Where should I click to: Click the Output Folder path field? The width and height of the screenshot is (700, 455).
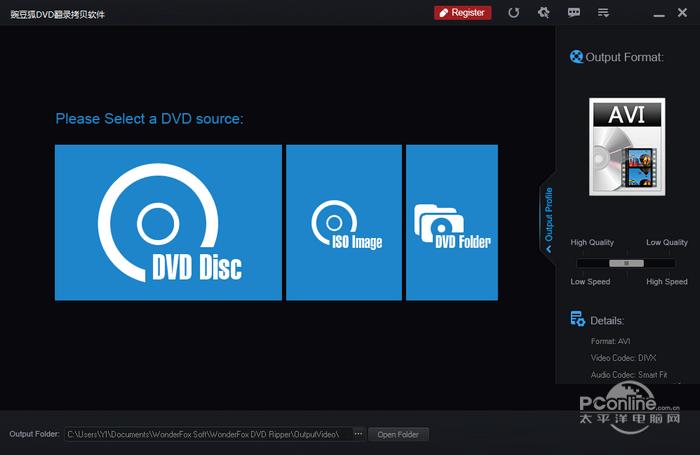pos(208,434)
